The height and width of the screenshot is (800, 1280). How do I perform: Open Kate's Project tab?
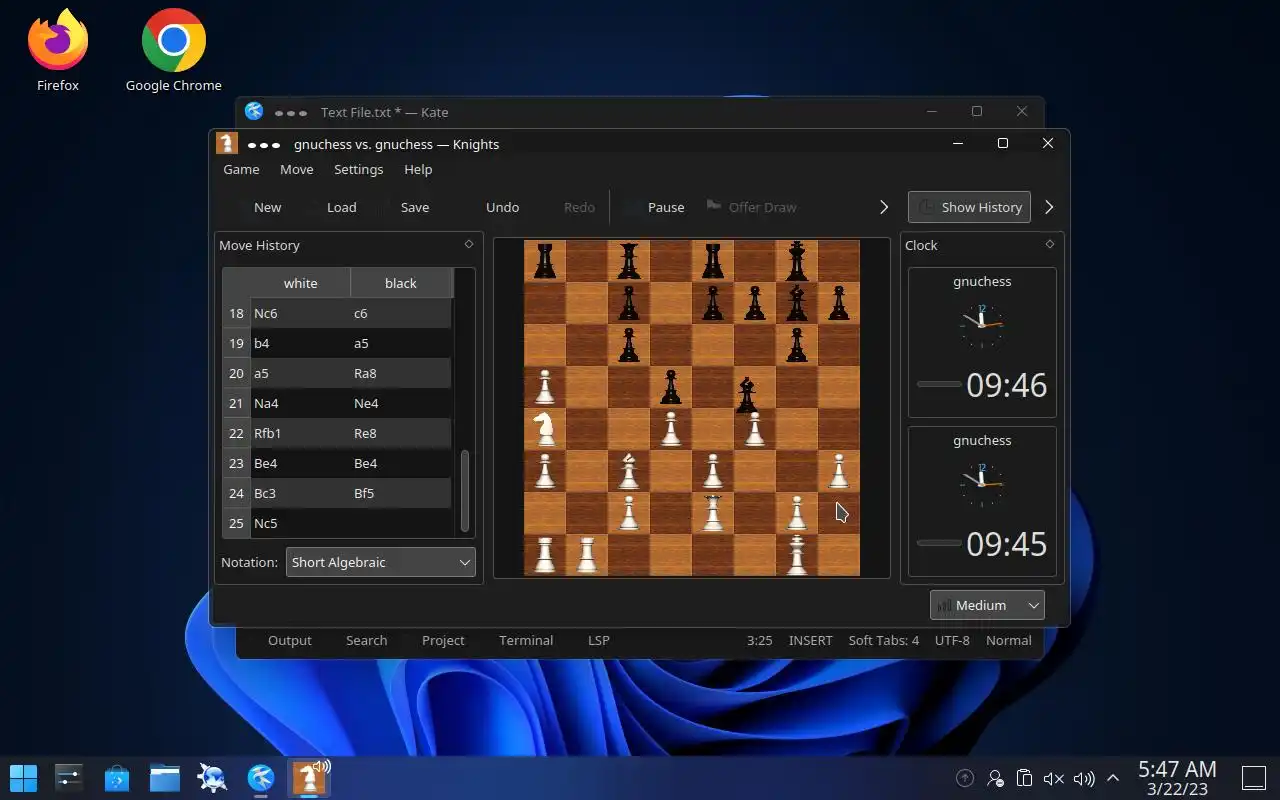[443, 640]
